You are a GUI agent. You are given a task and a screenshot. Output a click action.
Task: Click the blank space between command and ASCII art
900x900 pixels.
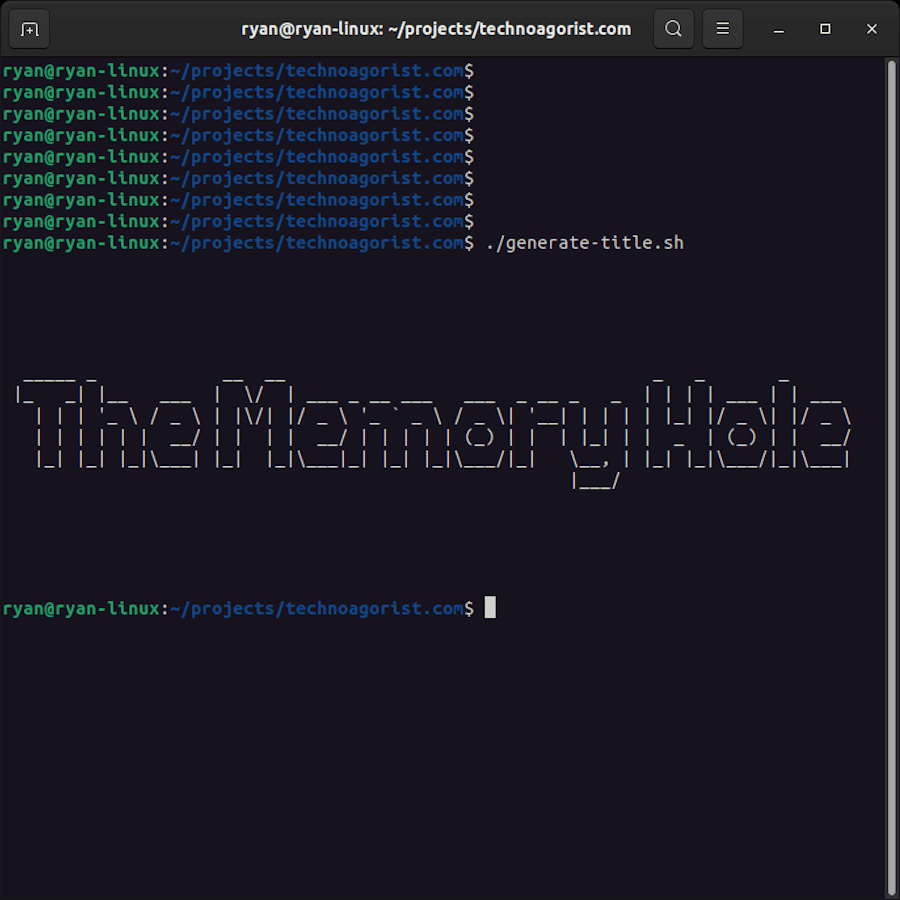440,310
